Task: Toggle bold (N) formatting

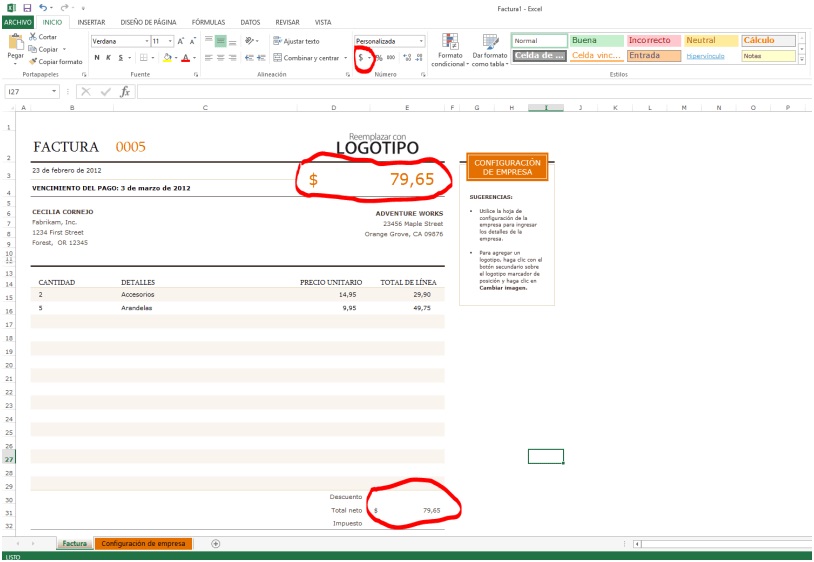Action: [x=96, y=58]
